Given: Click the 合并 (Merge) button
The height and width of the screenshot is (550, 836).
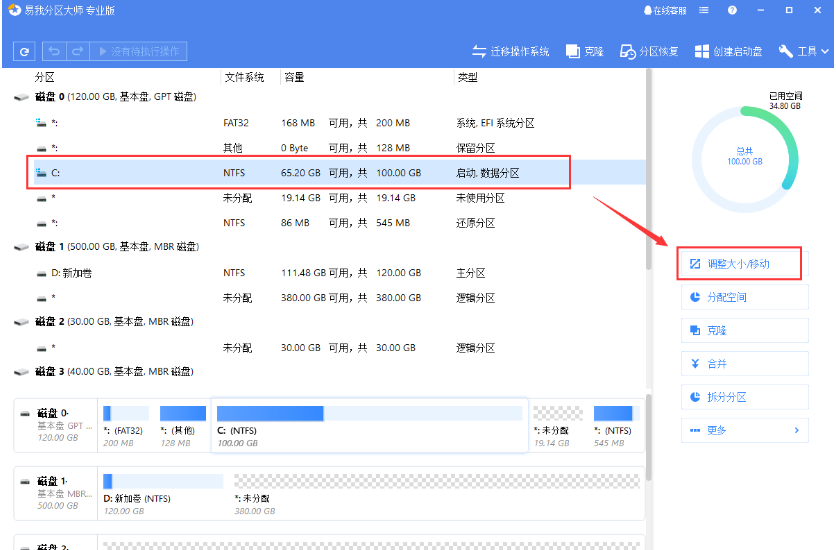Looking at the screenshot, I should tap(744, 364).
